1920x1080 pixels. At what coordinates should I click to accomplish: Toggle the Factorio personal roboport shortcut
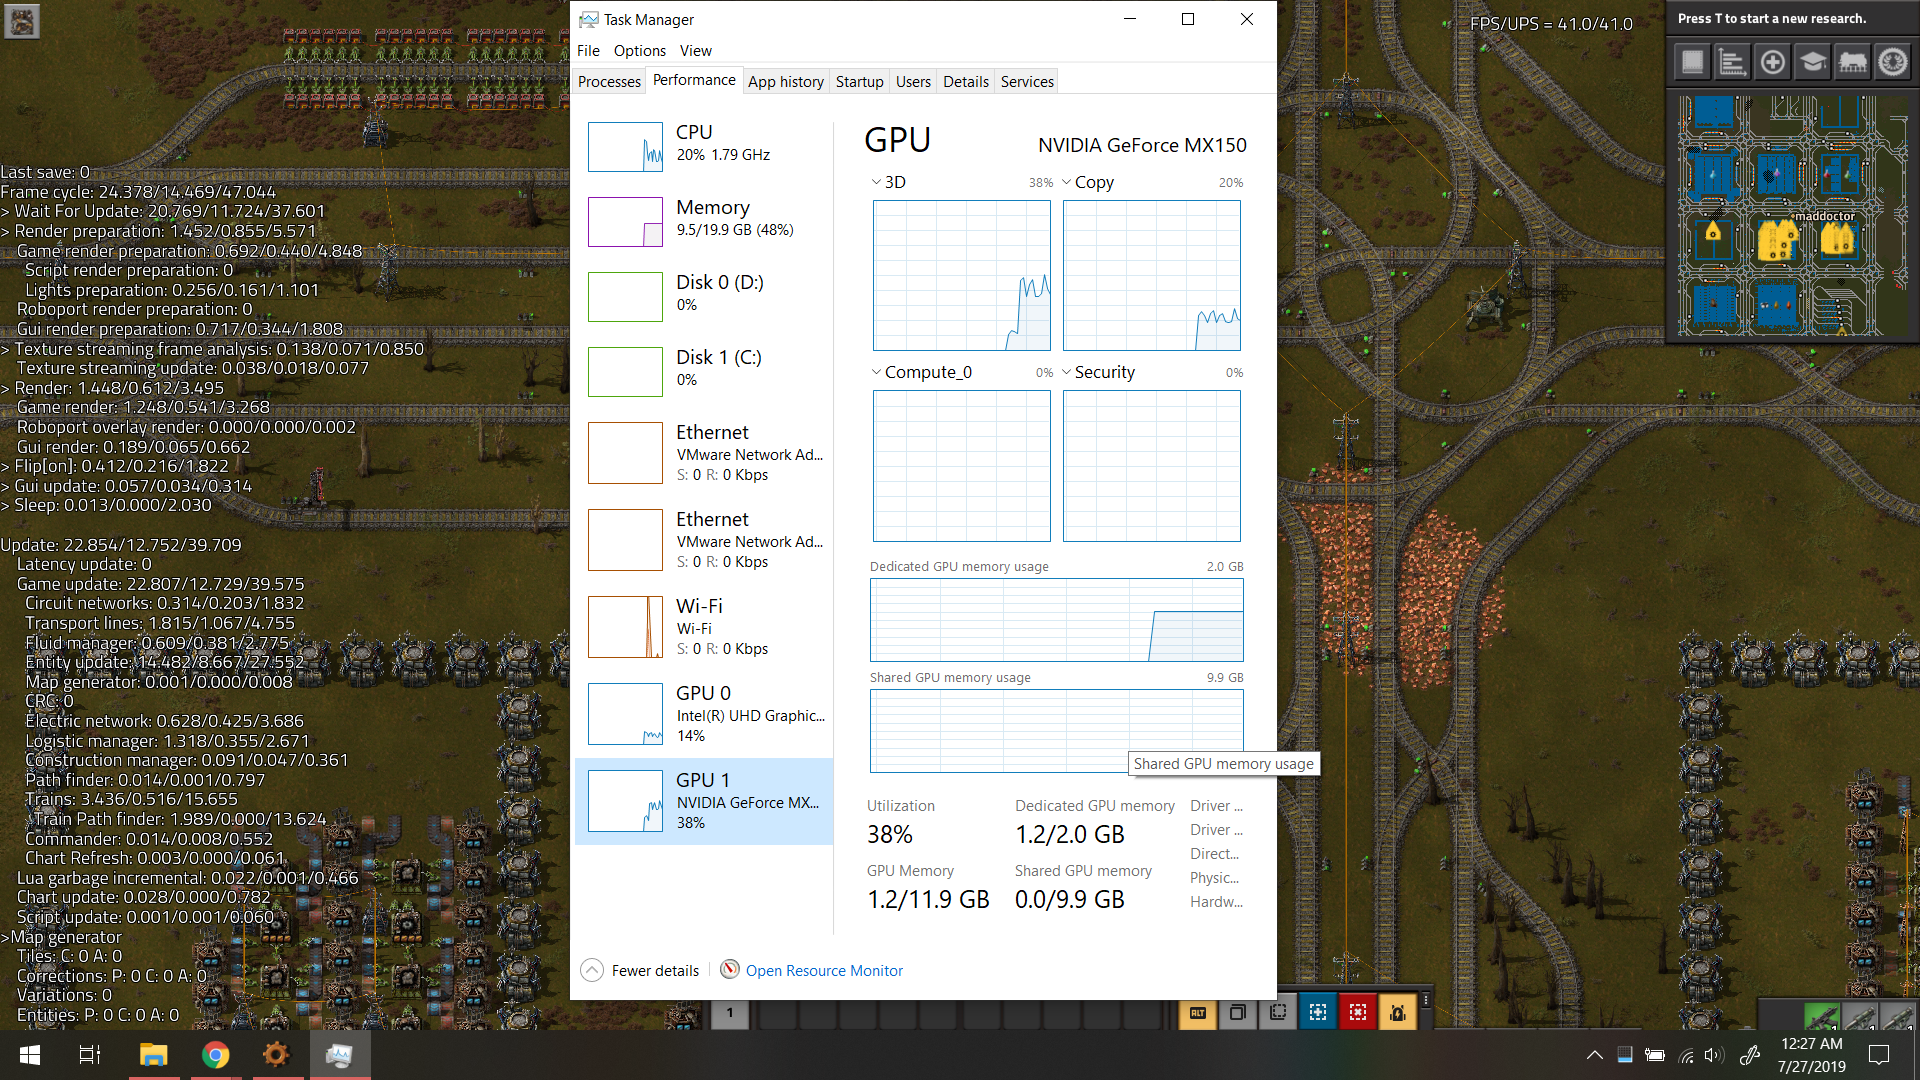coord(1398,1013)
